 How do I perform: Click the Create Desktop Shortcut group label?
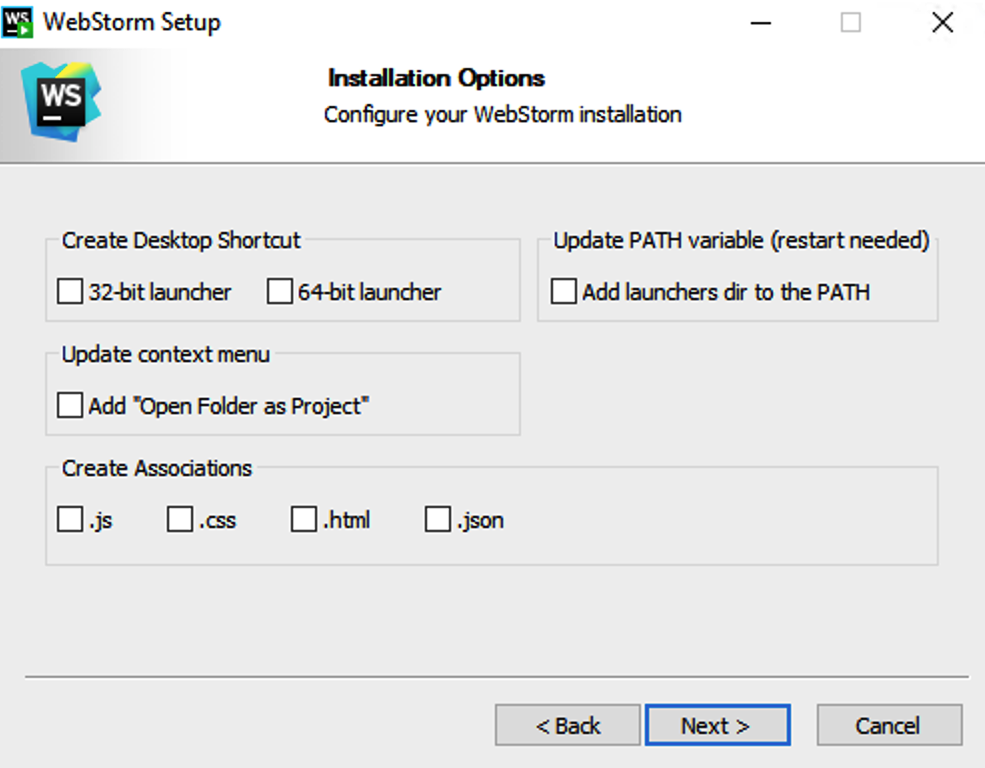tap(181, 240)
